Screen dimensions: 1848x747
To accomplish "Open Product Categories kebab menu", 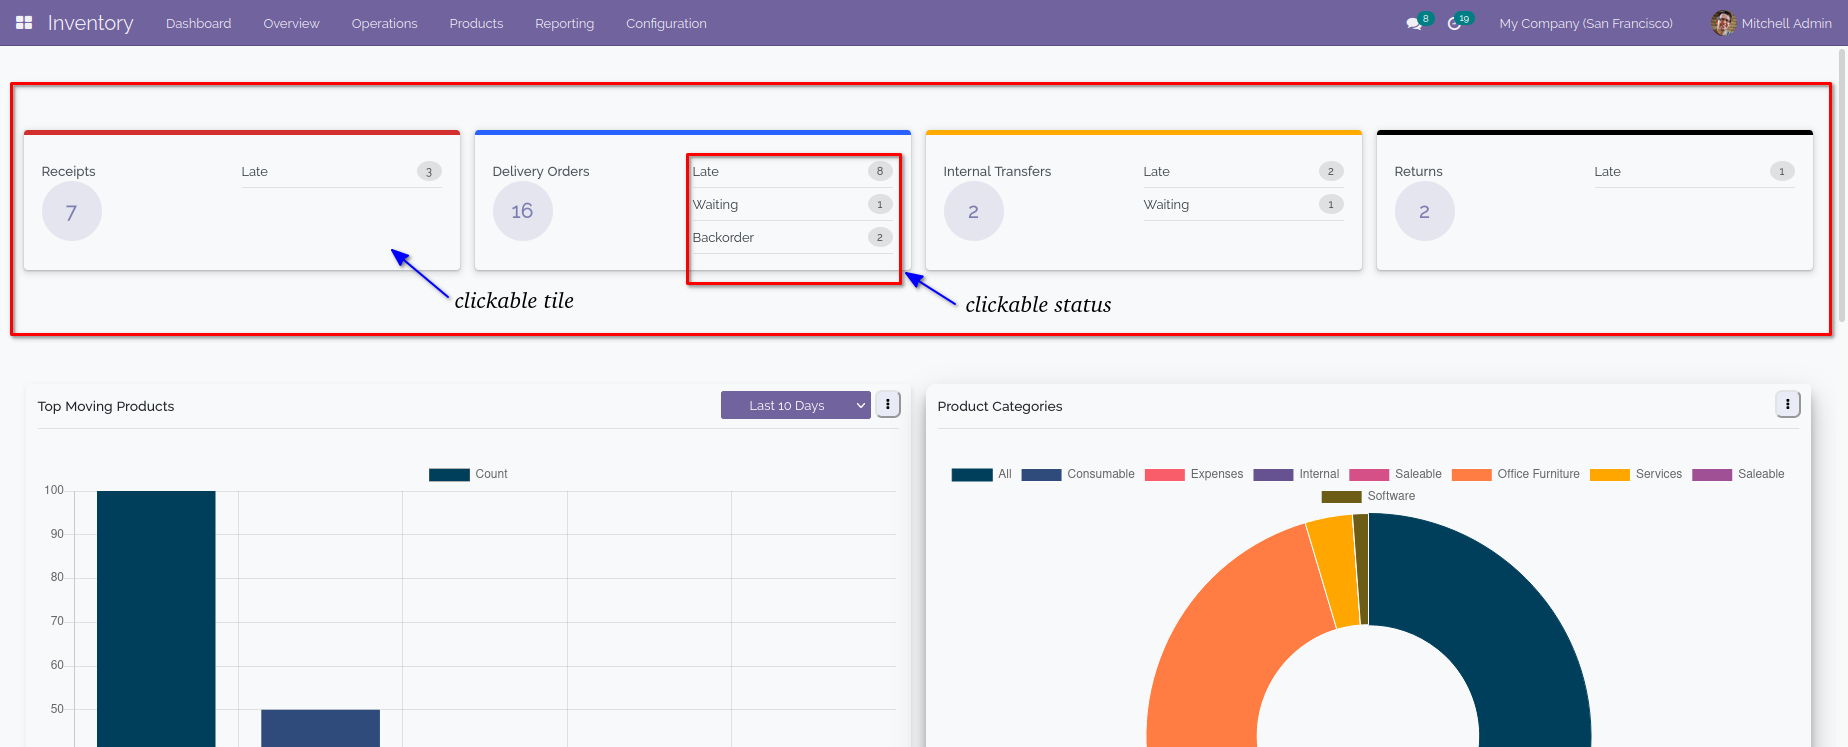I will pos(1788,404).
